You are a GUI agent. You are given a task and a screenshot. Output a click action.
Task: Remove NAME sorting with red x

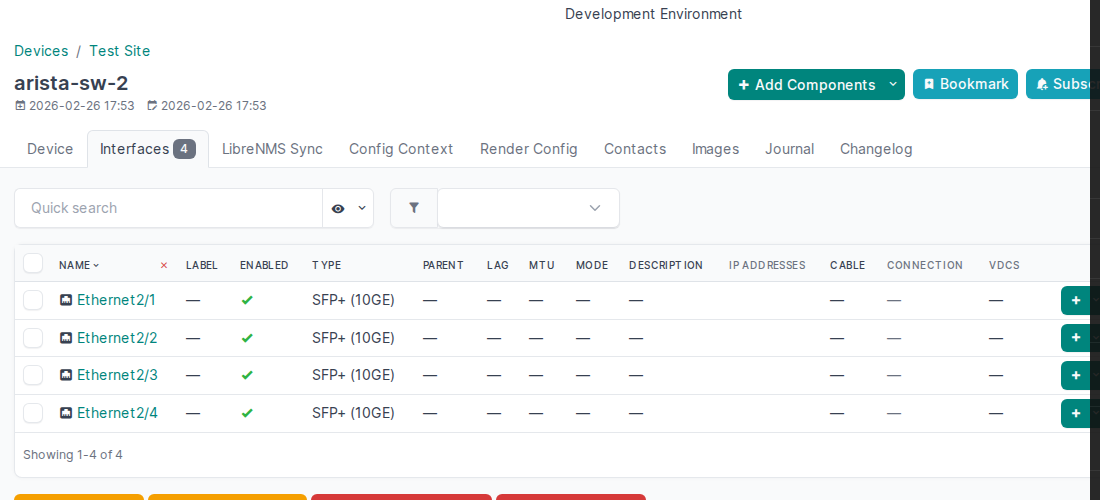(x=164, y=265)
